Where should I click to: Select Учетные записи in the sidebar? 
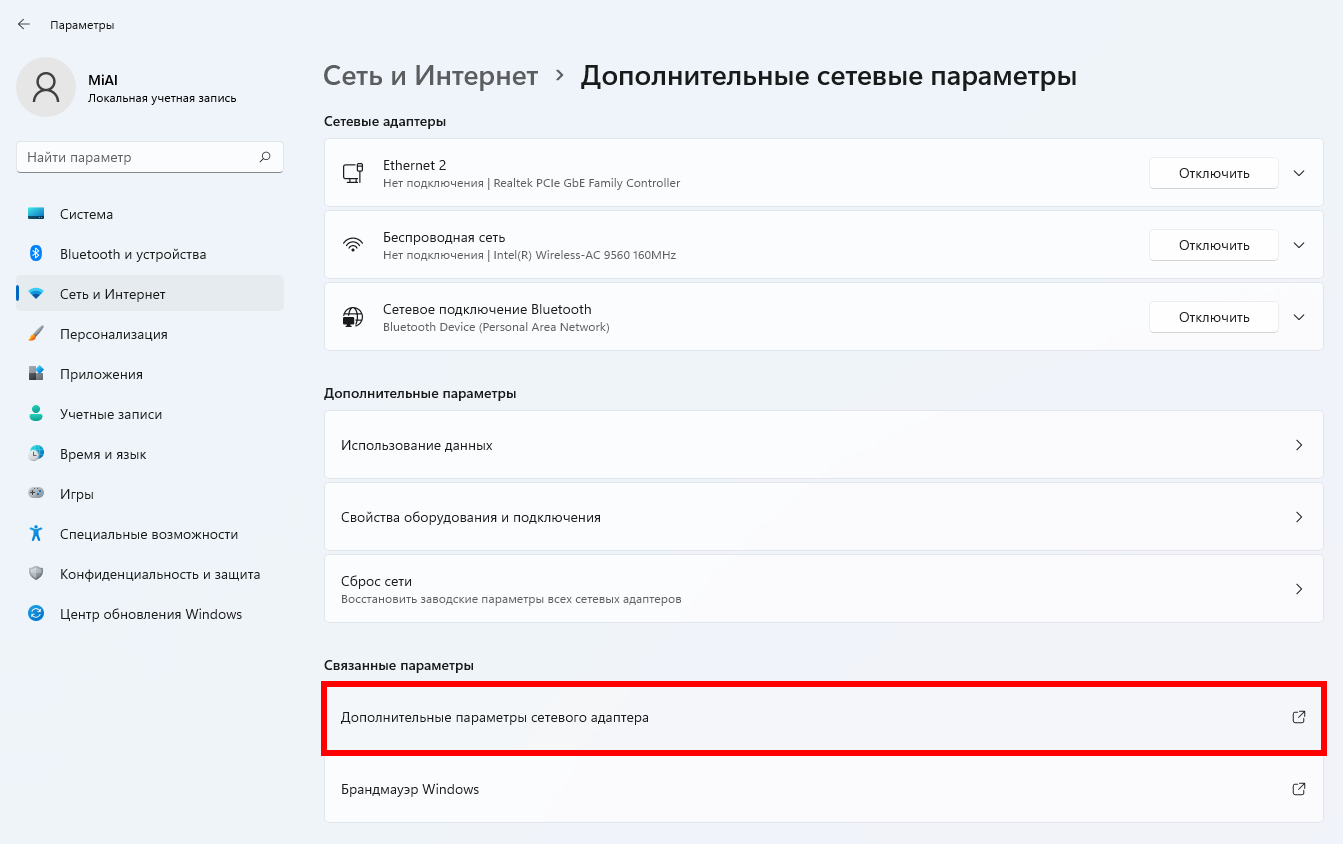tap(110, 414)
